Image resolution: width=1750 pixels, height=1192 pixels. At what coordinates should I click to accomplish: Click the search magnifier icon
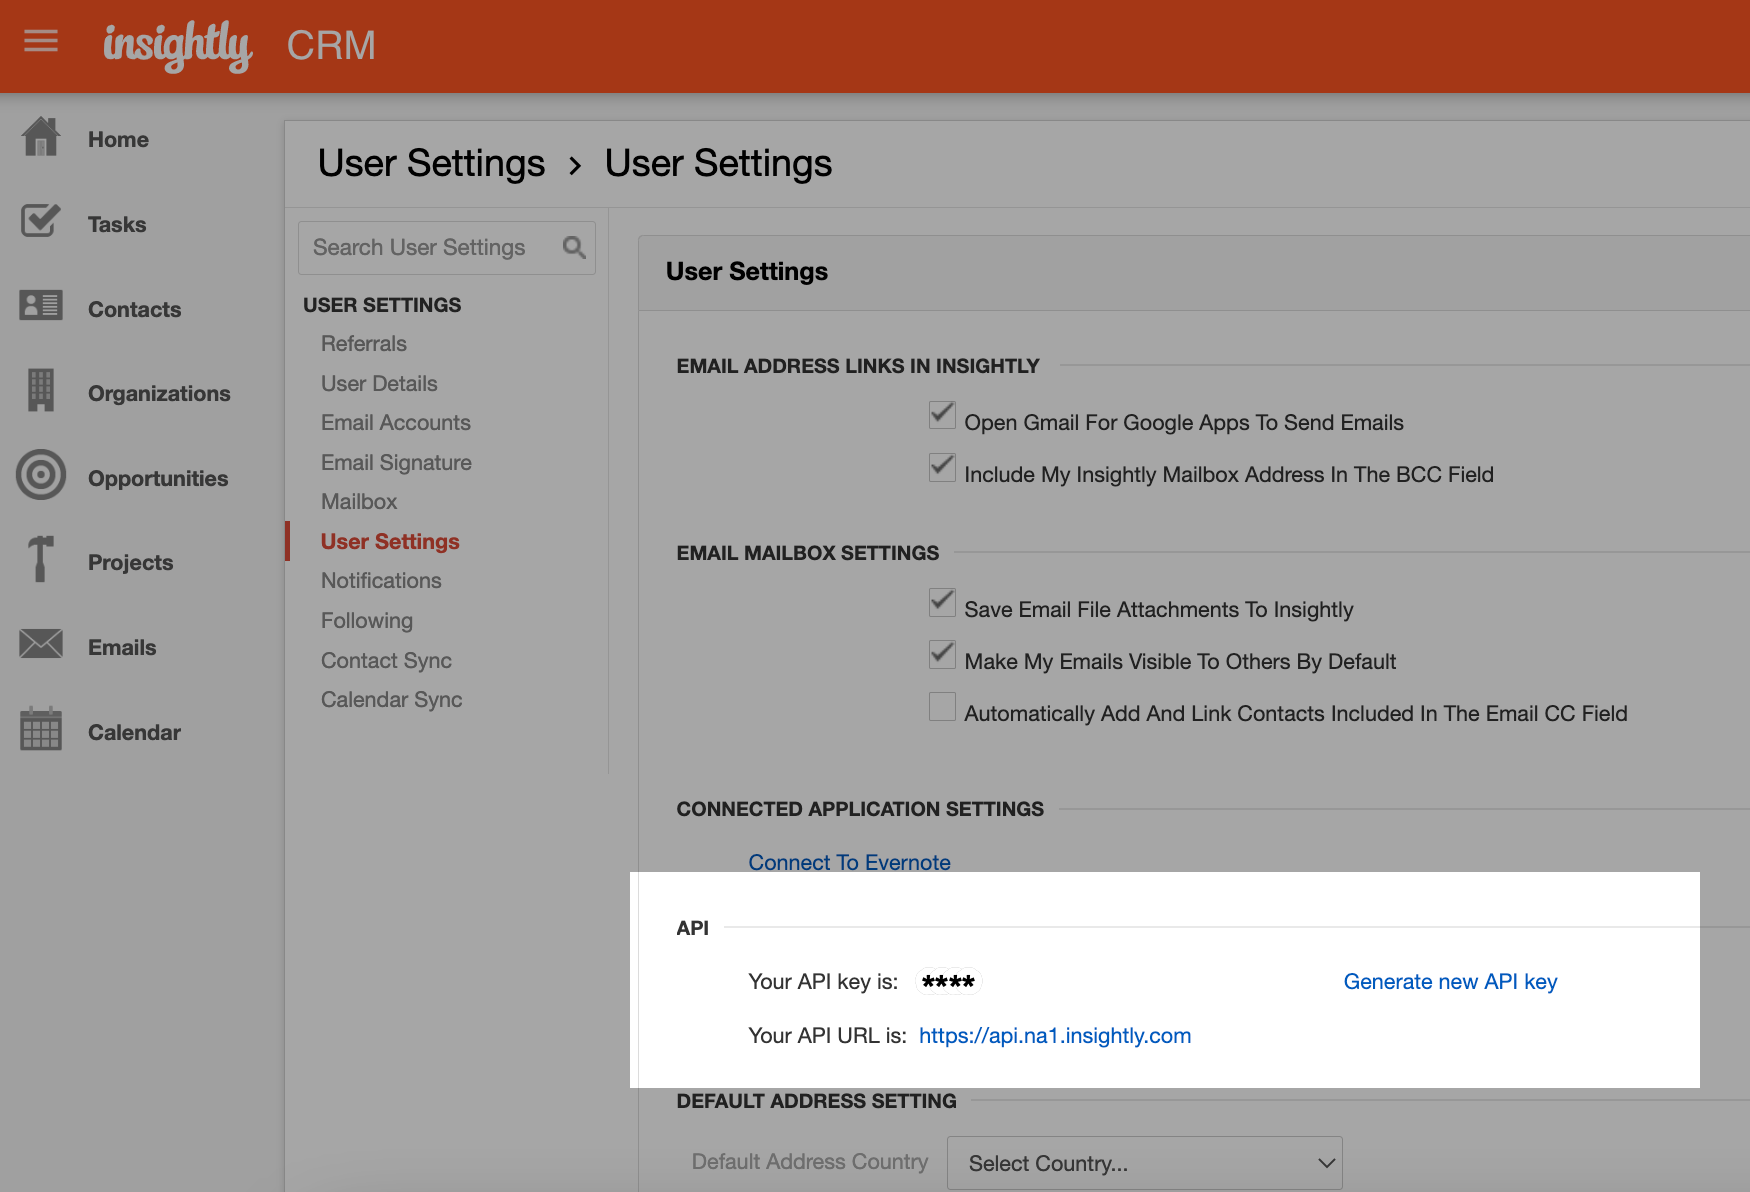(x=574, y=247)
